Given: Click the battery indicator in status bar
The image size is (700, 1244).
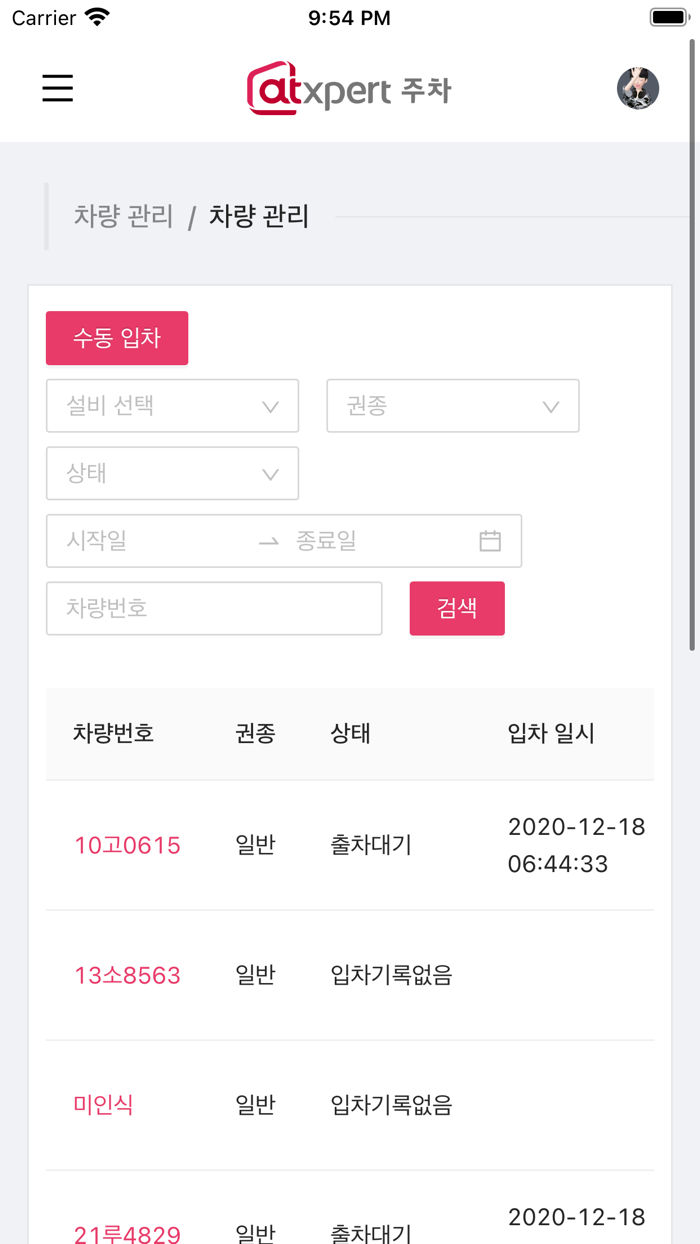Looking at the screenshot, I should [668, 16].
